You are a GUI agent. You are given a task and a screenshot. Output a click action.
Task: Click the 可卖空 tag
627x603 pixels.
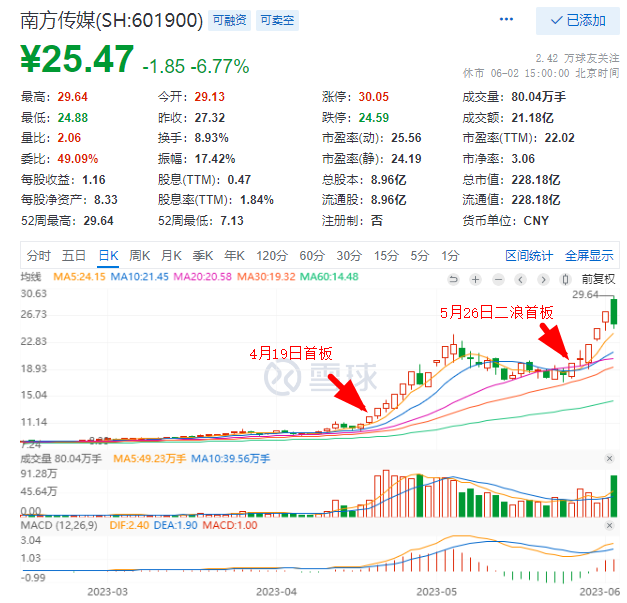tap(277, 20)
